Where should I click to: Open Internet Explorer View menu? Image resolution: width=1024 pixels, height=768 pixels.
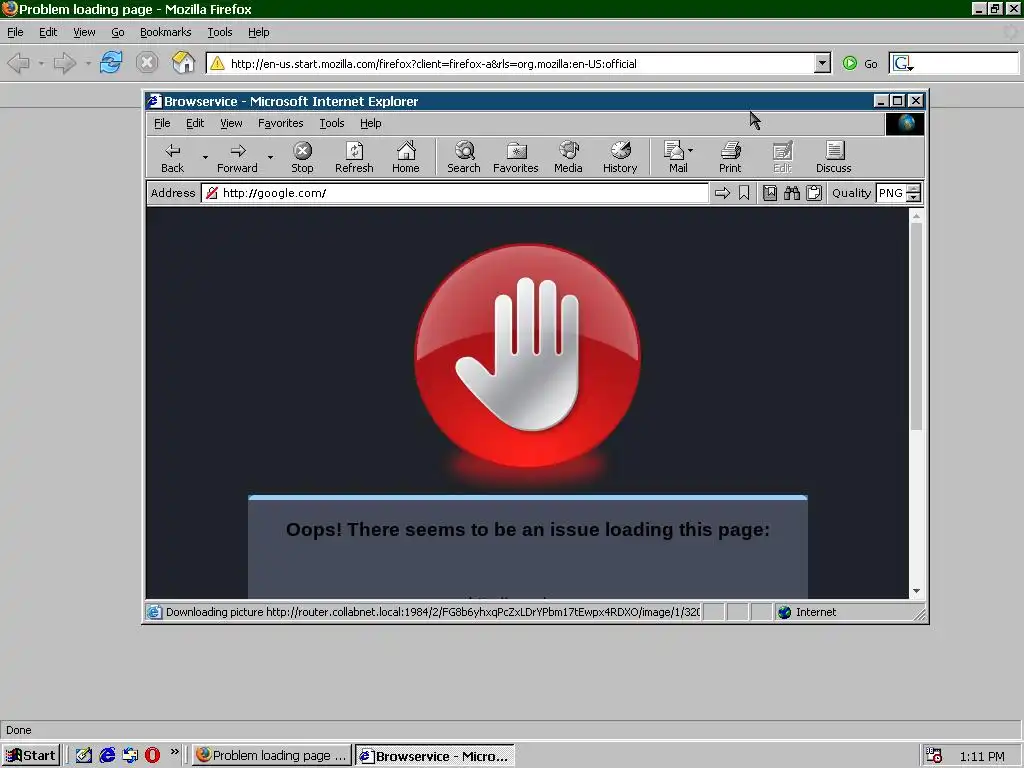[x=231, y=123]
